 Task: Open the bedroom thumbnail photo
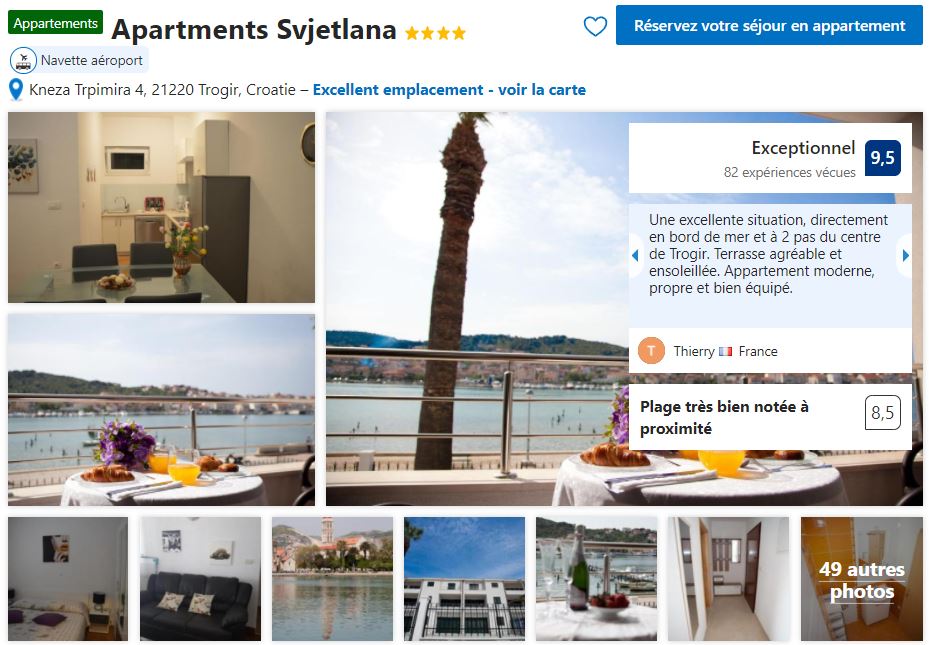point(68,579)
